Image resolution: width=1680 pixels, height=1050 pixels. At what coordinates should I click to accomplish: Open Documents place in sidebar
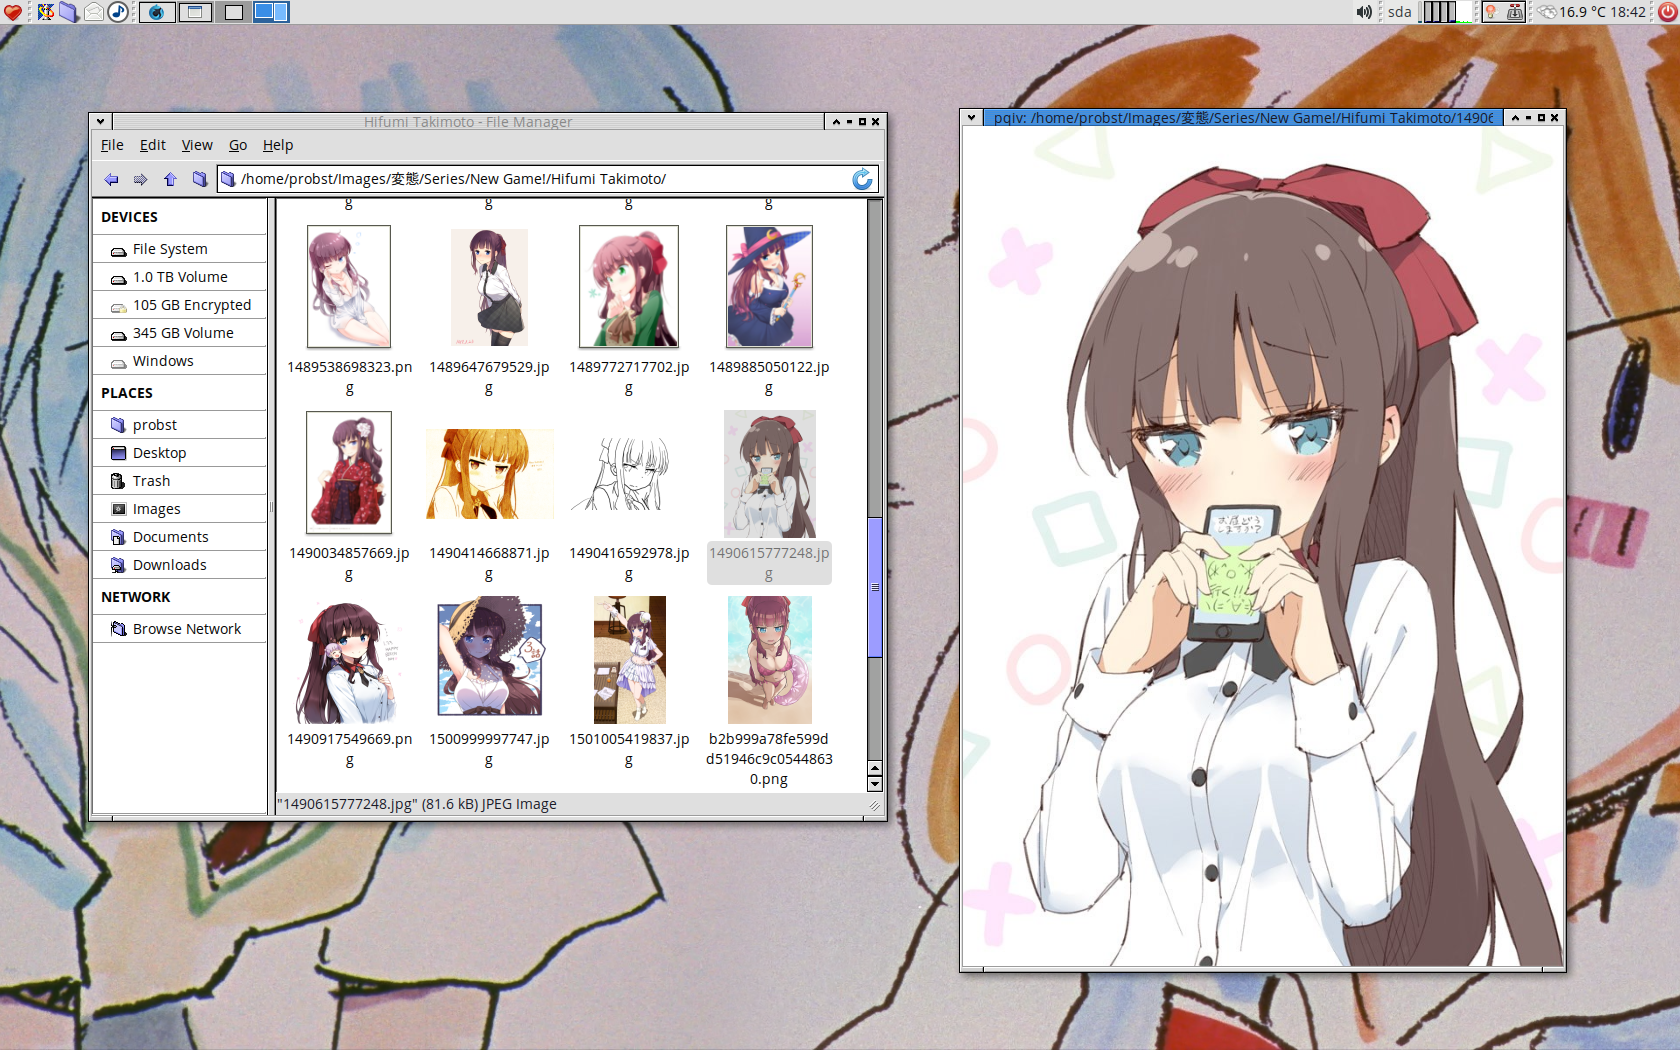180,537
